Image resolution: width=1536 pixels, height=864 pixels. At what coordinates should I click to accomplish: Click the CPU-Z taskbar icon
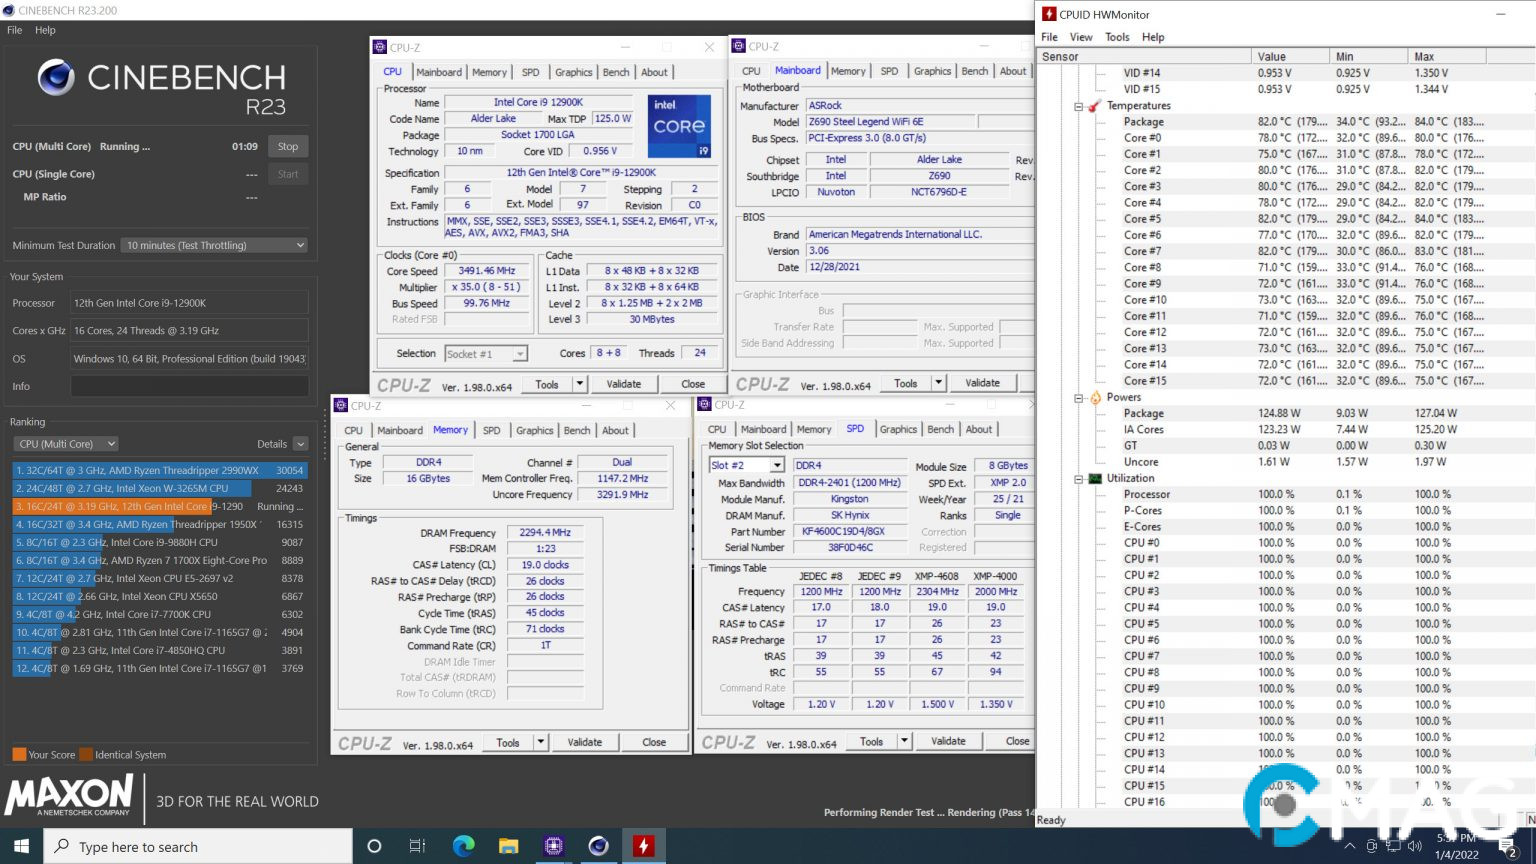point(553,845)
